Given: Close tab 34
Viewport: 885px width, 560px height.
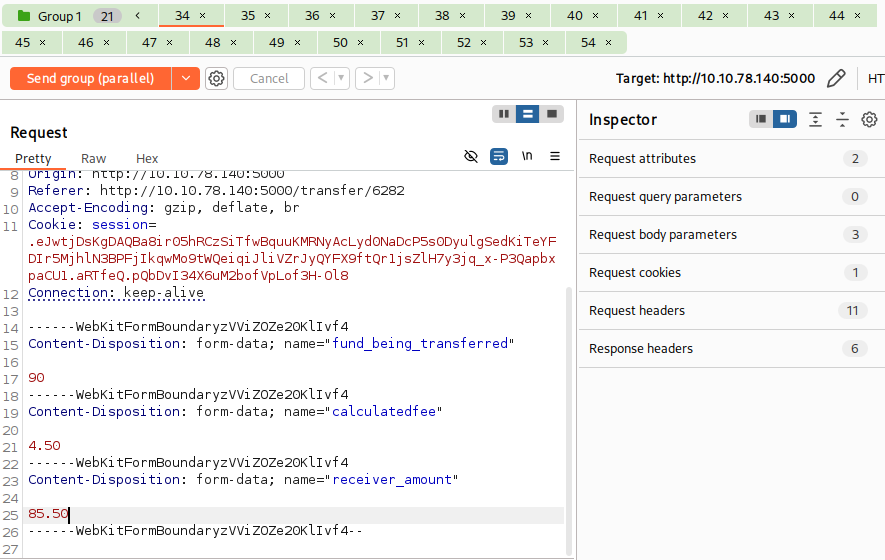Looking at the screenshot, I should click(x=203, y=16).
